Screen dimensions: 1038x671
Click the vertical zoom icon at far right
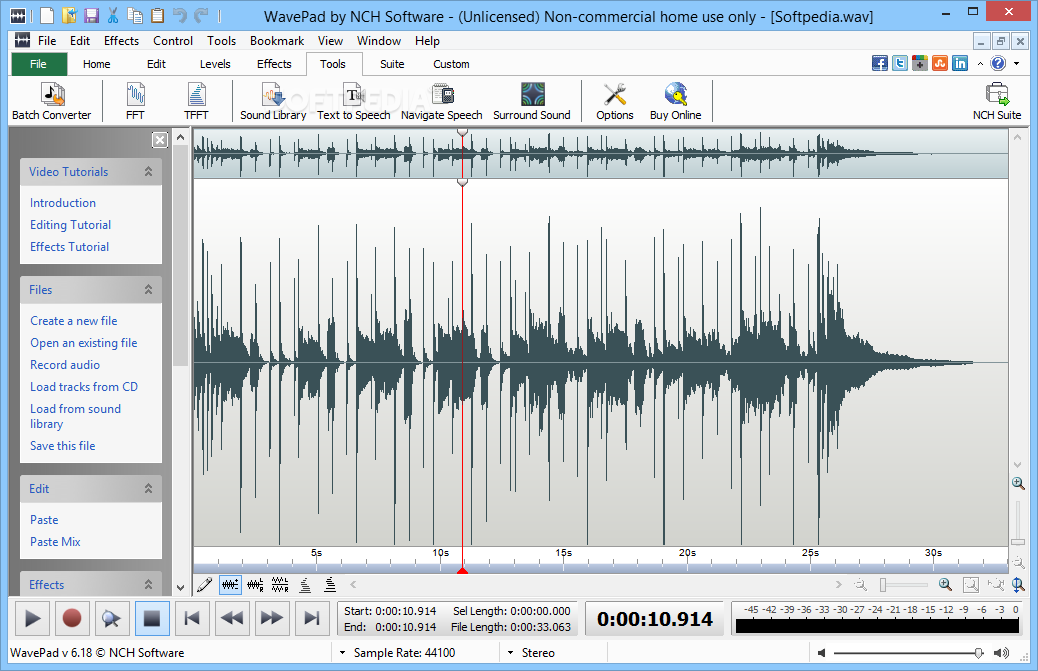(x=1018, y=584)
